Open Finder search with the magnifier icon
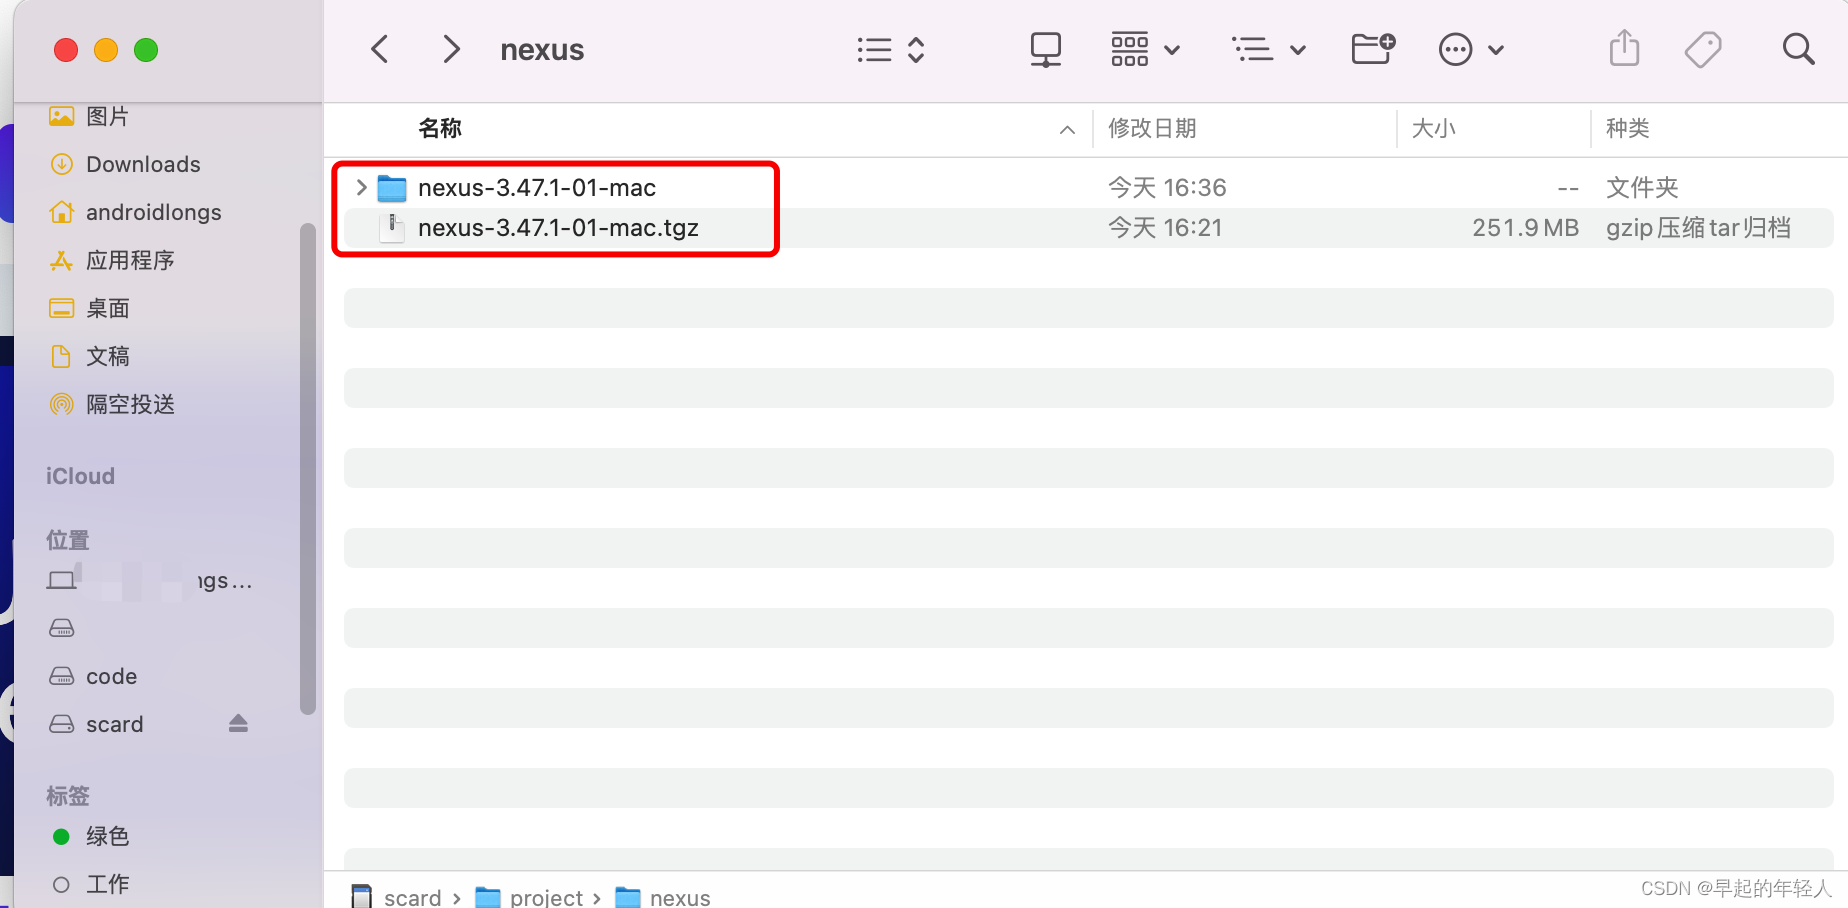The height and width of the screenshot is (908, 1848). pyautogui.click(x=1798, y=49)
